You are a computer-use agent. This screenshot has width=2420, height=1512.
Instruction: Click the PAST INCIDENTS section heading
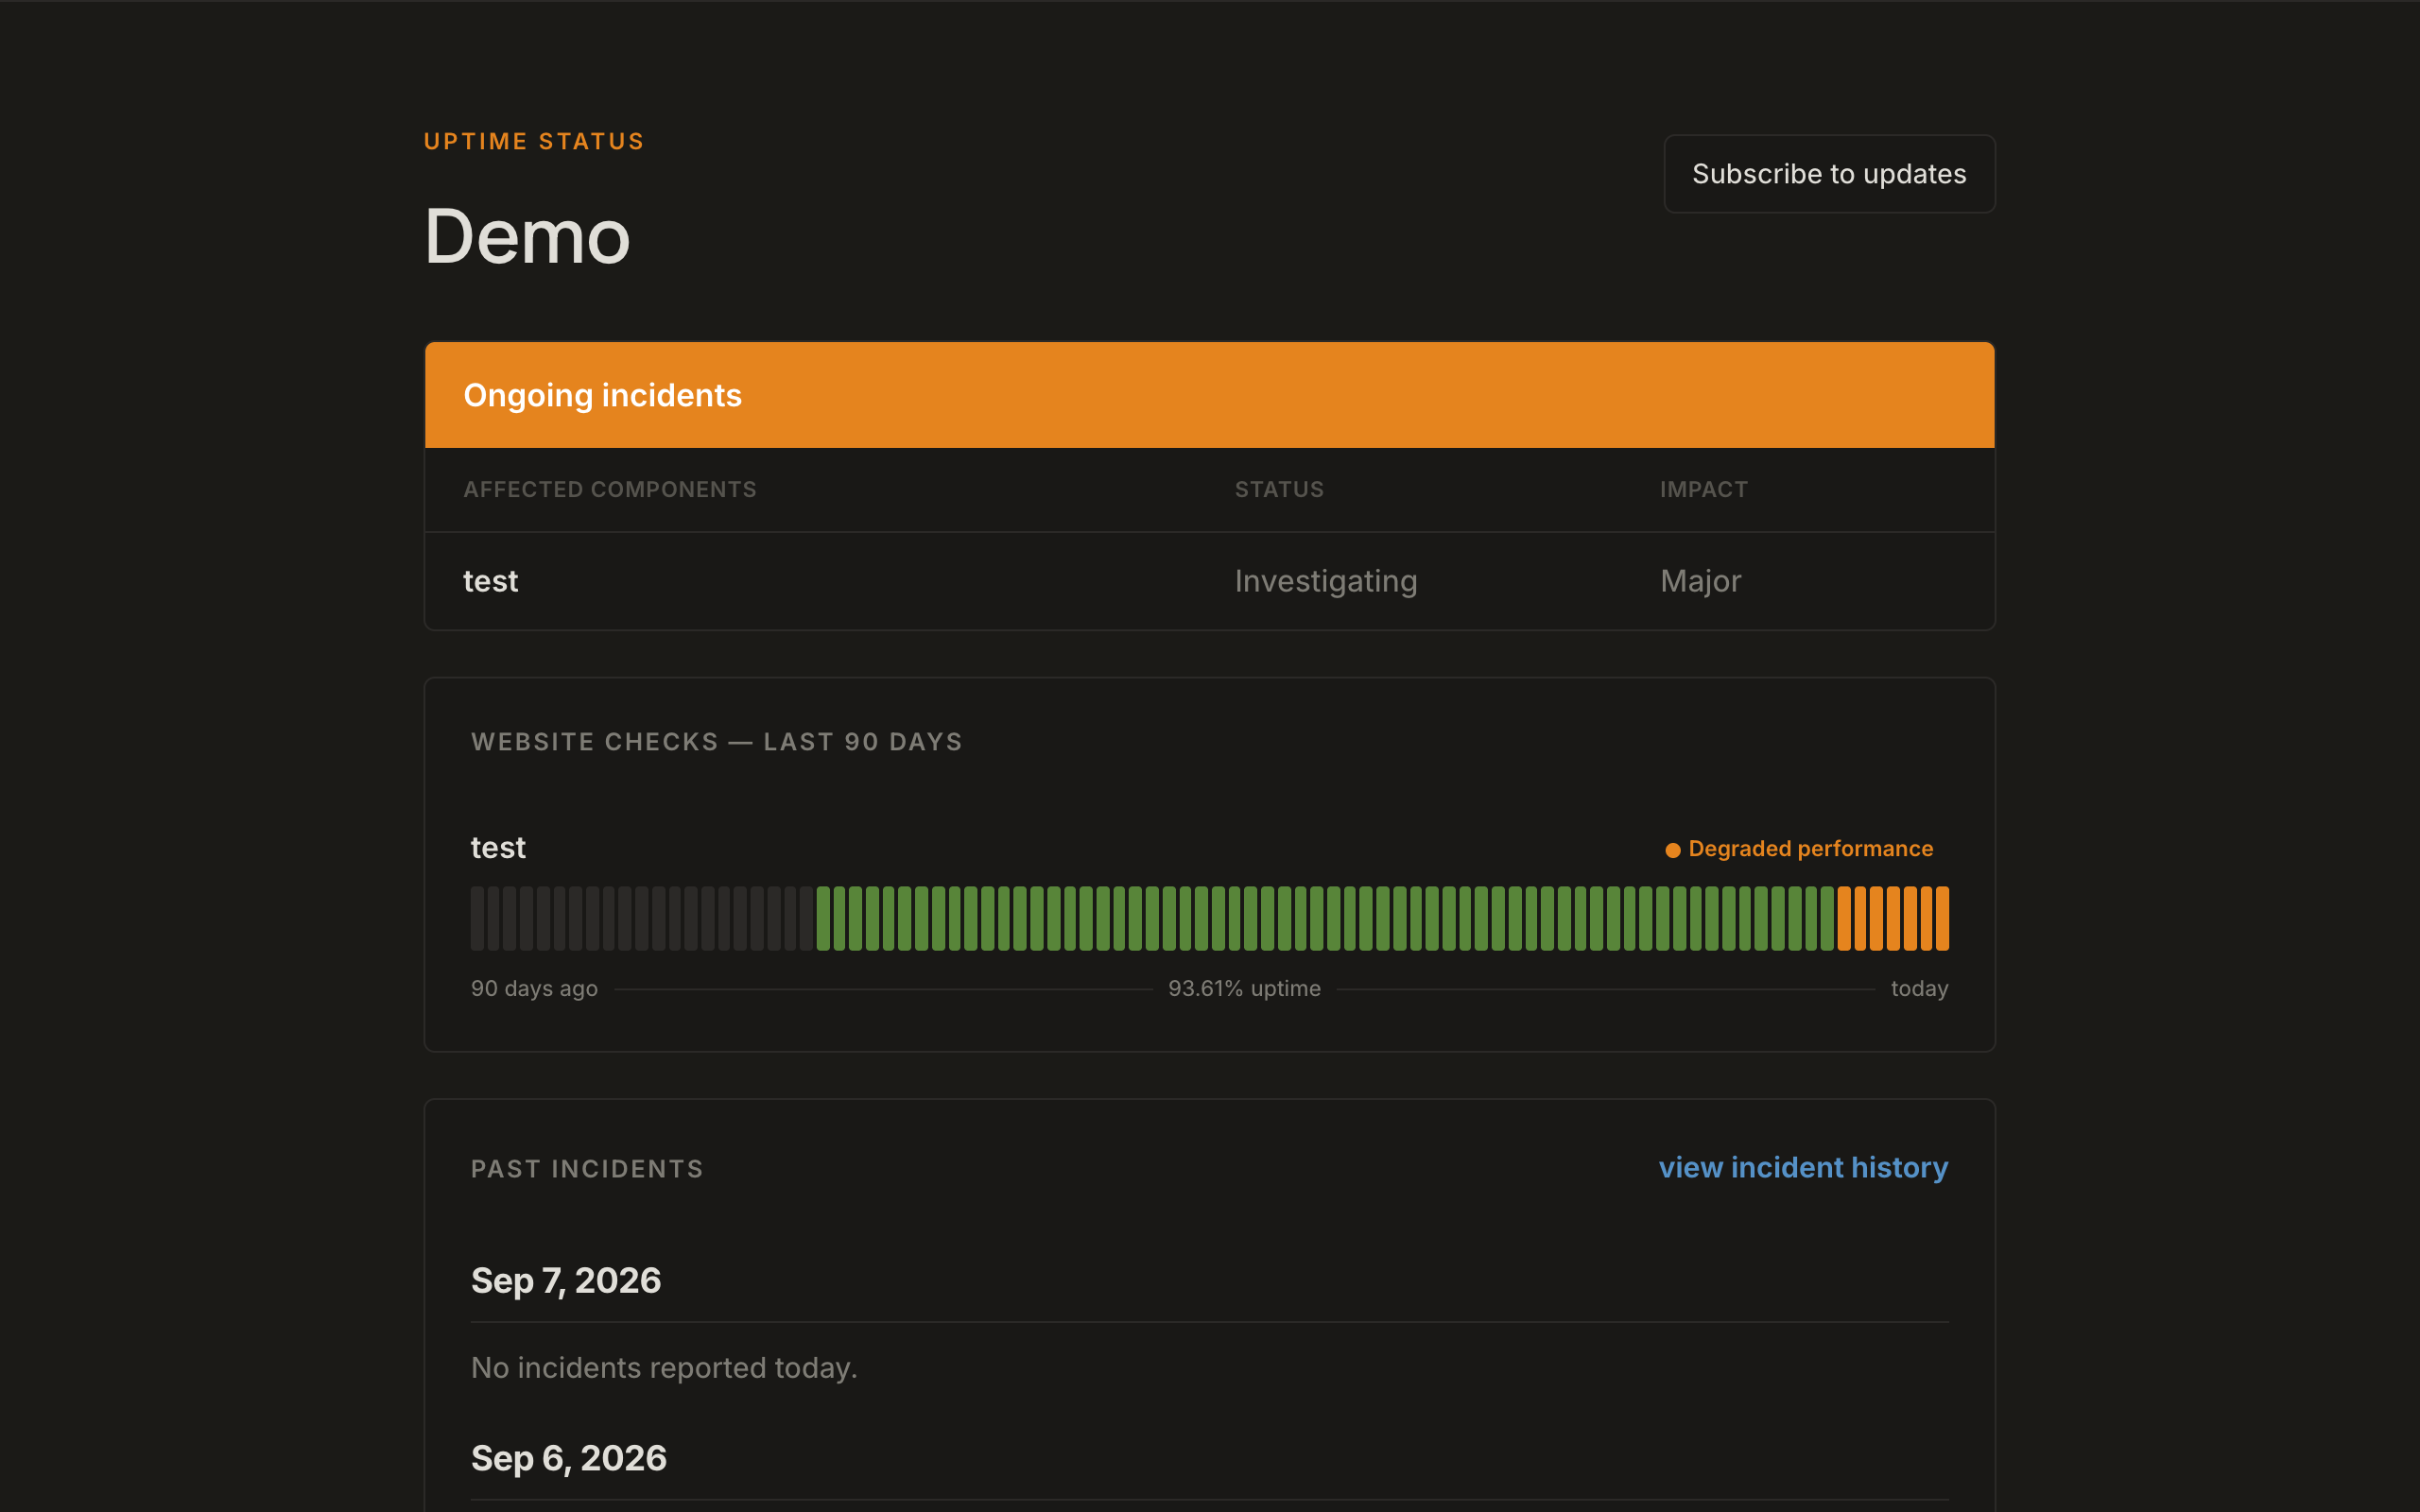[587, 1168]
